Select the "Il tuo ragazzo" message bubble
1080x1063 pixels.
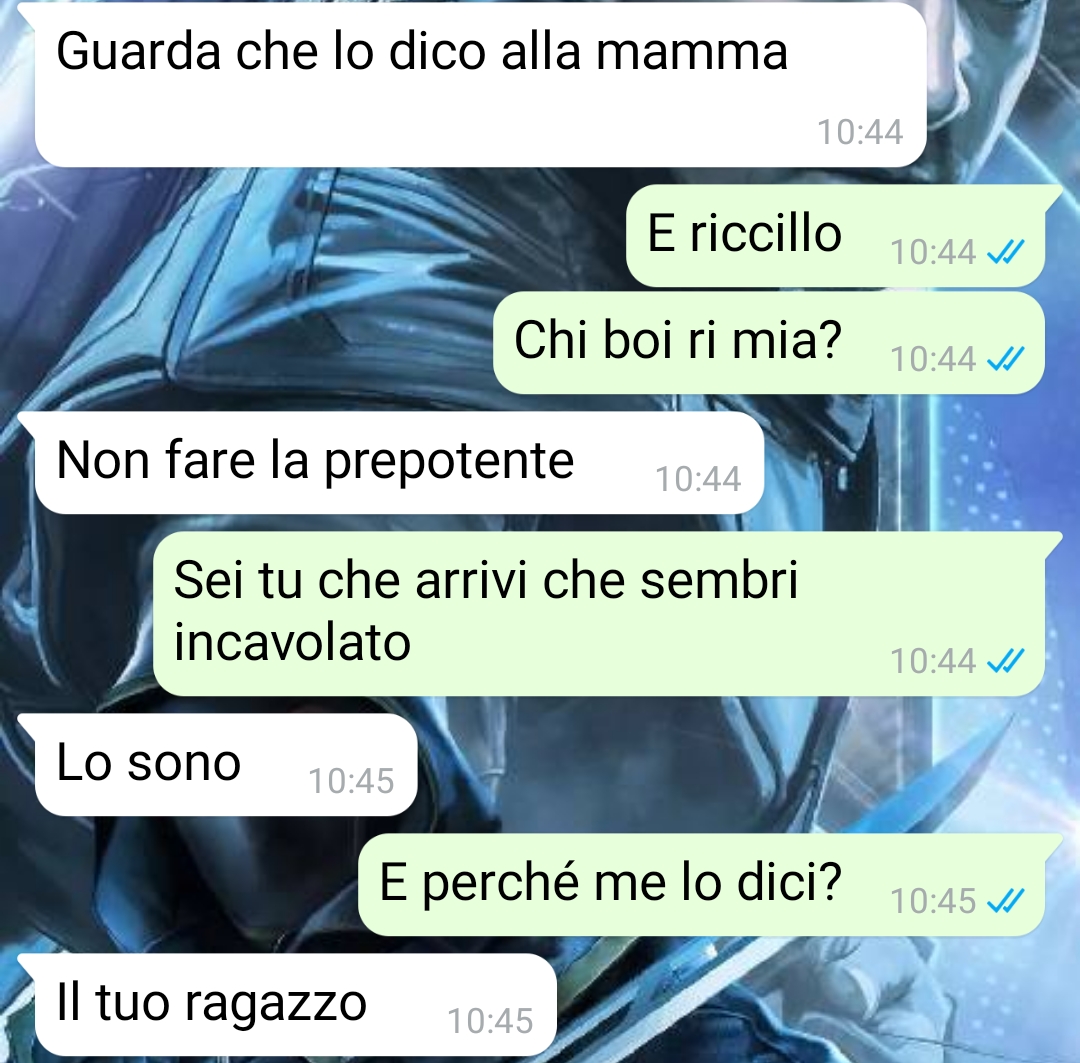[x=295, y=1004]
